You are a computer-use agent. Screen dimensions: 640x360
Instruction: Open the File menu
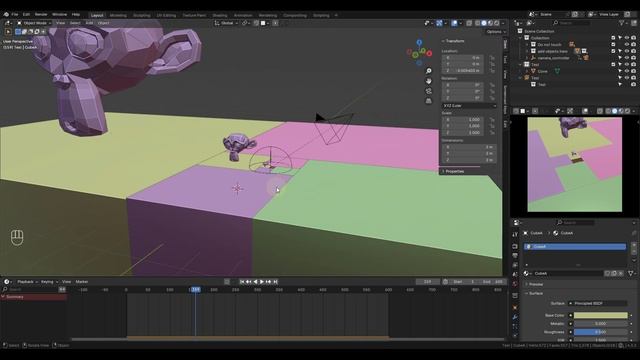pyautogui.click(x=15, y=14)
